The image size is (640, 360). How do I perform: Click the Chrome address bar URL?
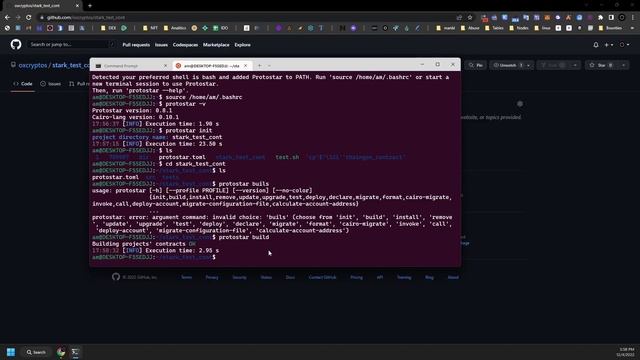pos(86,18)
